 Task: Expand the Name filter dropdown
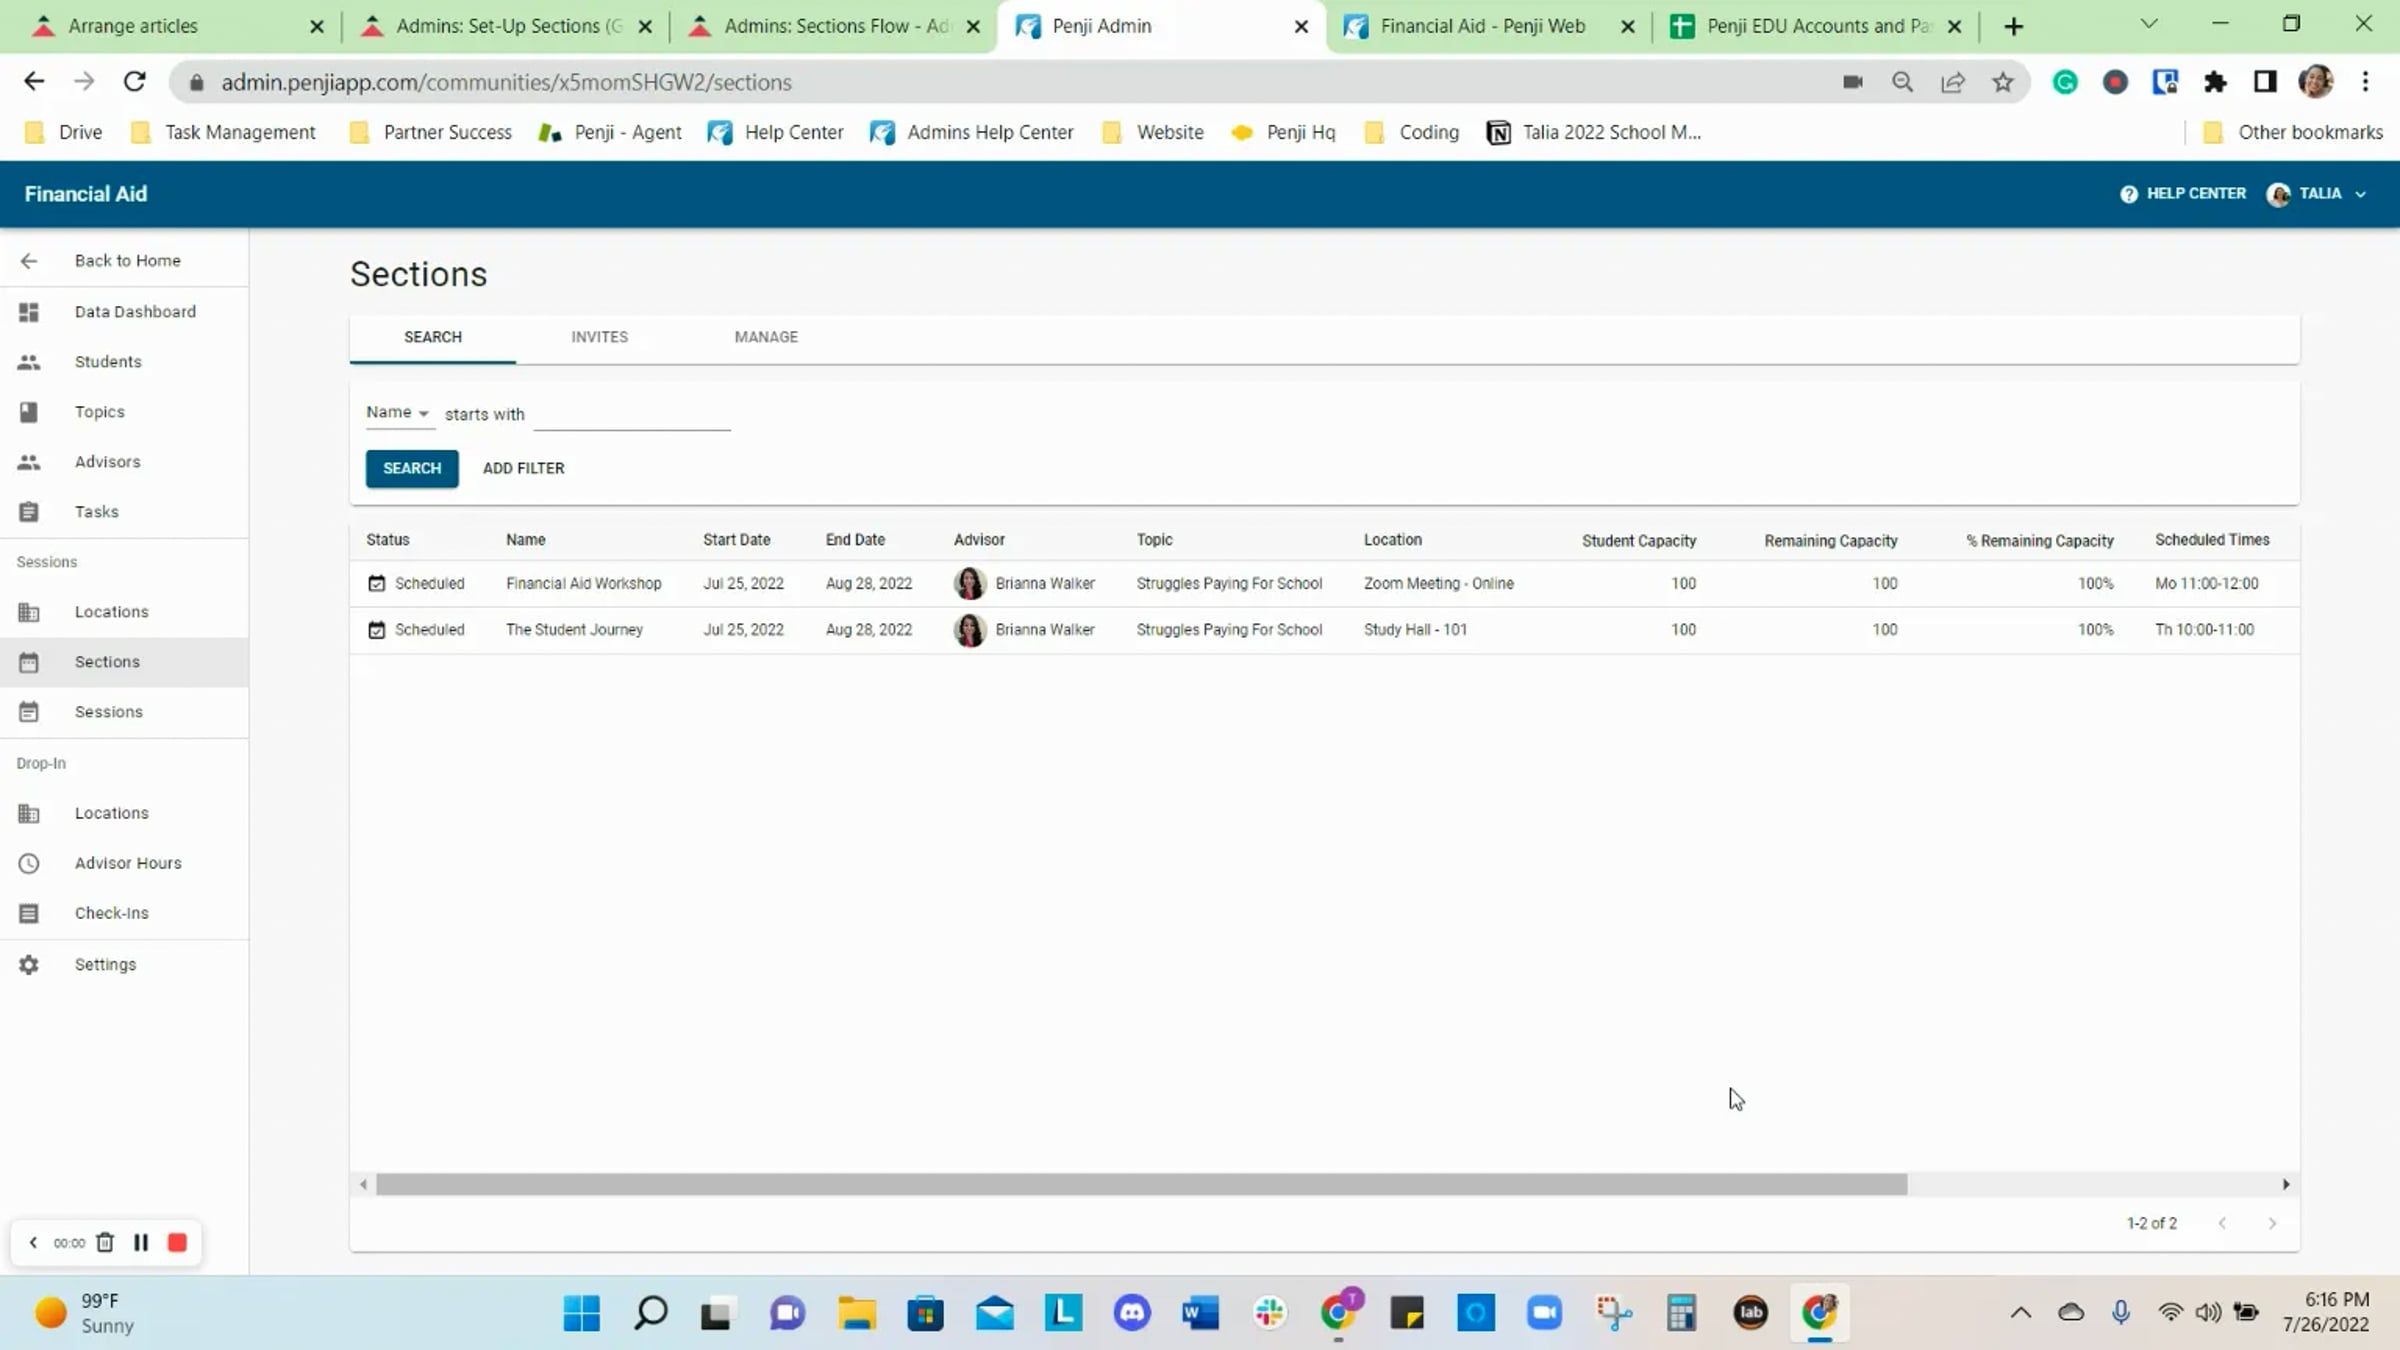(397, 413)
